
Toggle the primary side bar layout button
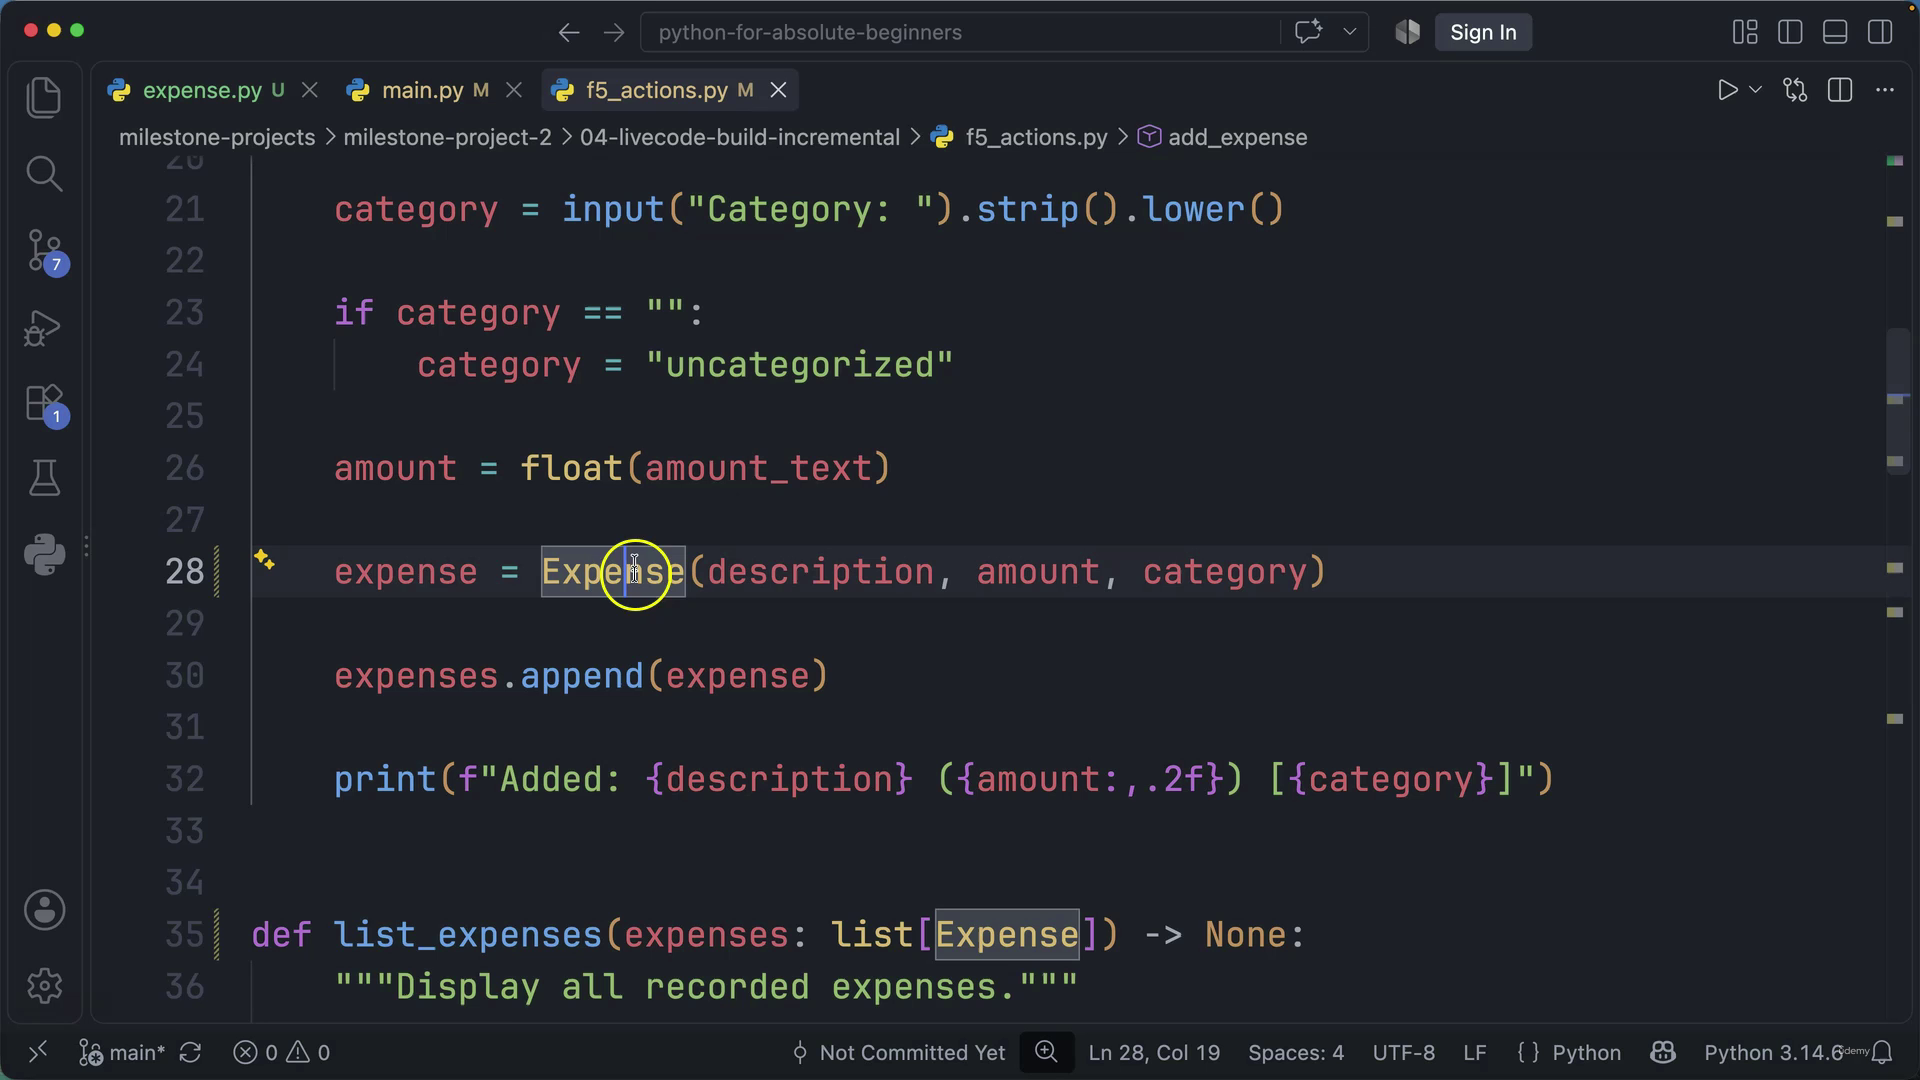[1790, 32]
